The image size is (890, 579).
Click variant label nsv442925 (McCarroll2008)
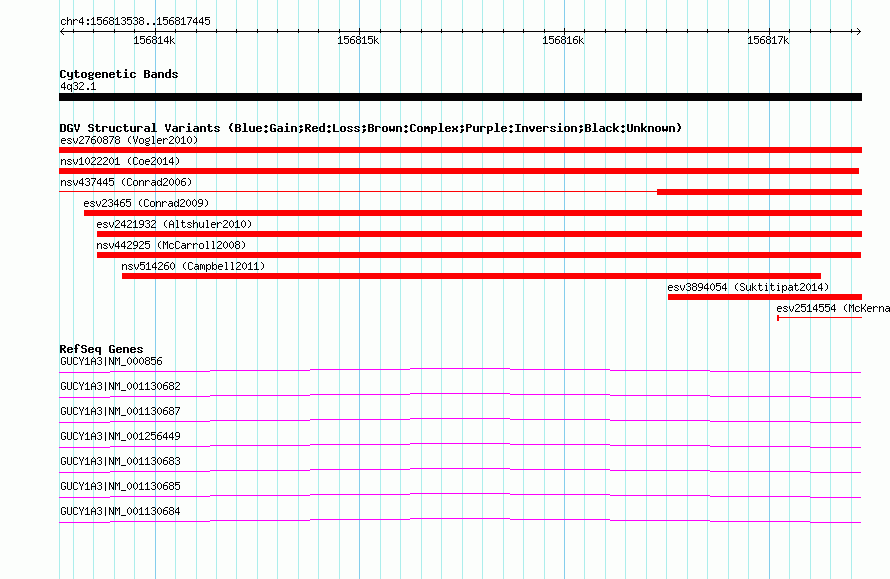point(171,245)
